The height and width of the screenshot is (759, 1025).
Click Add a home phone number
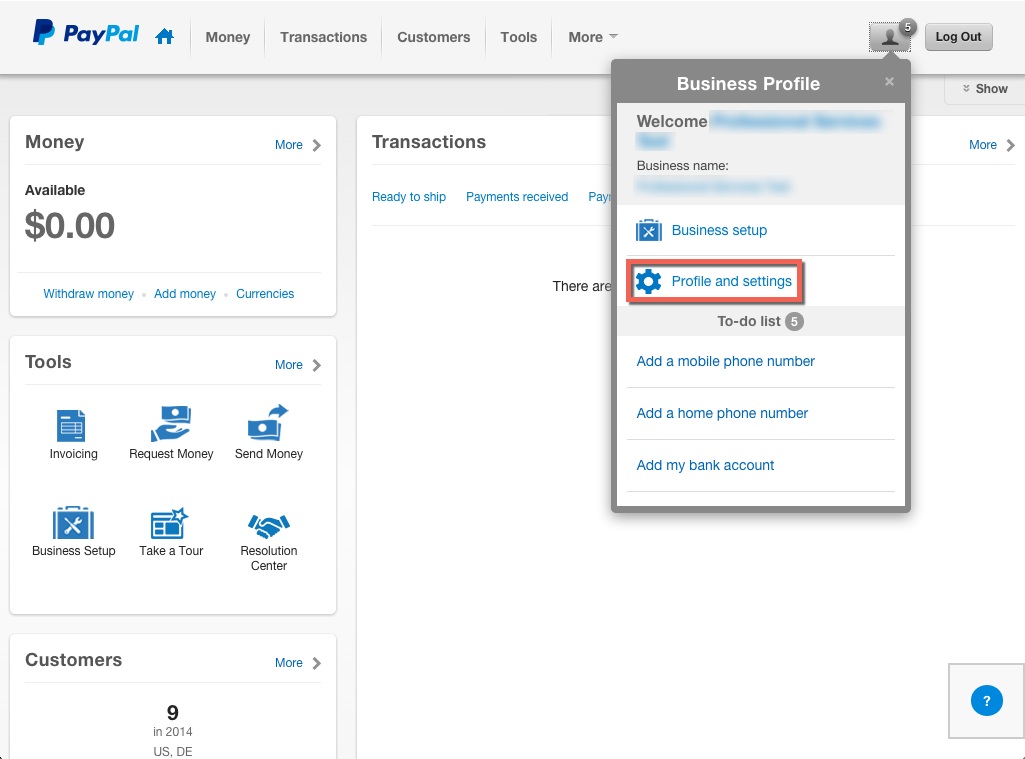coord(722,413)
